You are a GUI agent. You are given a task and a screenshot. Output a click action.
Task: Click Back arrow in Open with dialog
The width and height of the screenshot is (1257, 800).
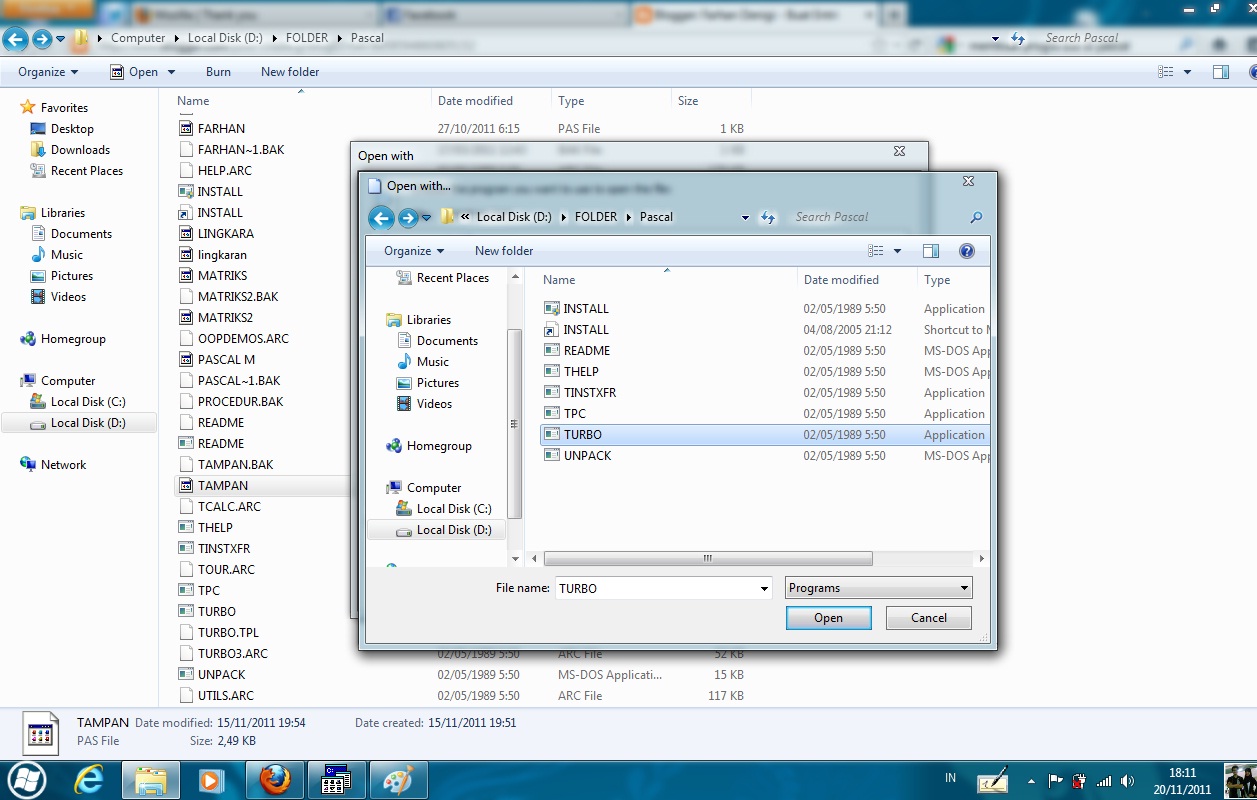click(x=381, y=218)
